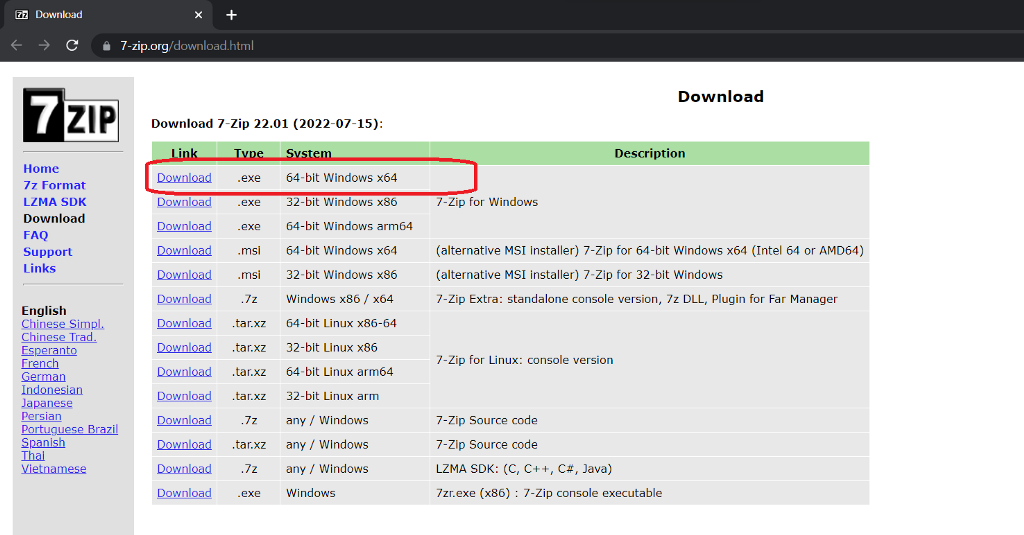The width and height of the screenshot is (1024, 535).
Task: Download the 64-bit Windows arm64 .exe
Action: [x=184, y=226]
